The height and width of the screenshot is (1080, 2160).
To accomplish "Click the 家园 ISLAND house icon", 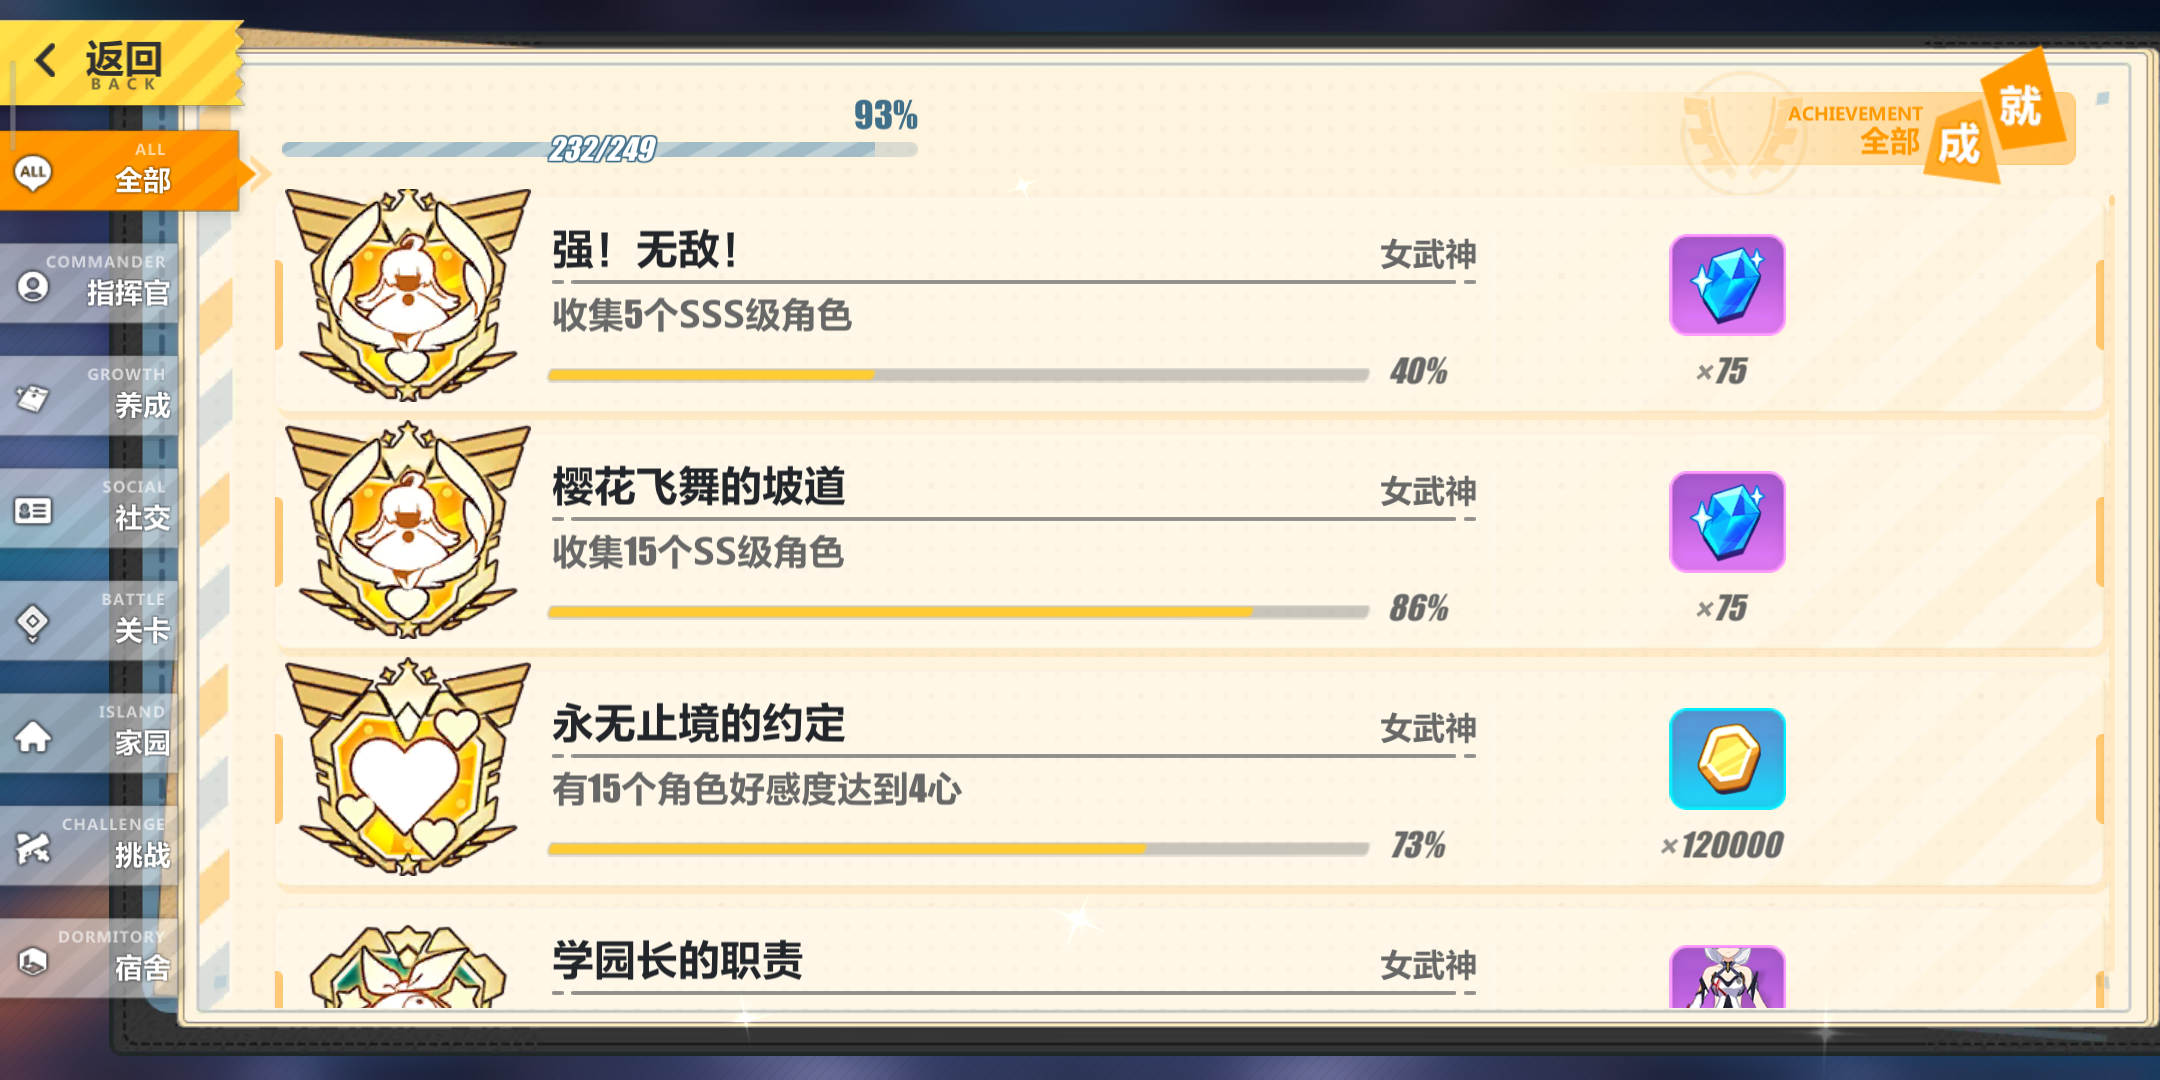I will pyautogui.click(x=32, y=736).
